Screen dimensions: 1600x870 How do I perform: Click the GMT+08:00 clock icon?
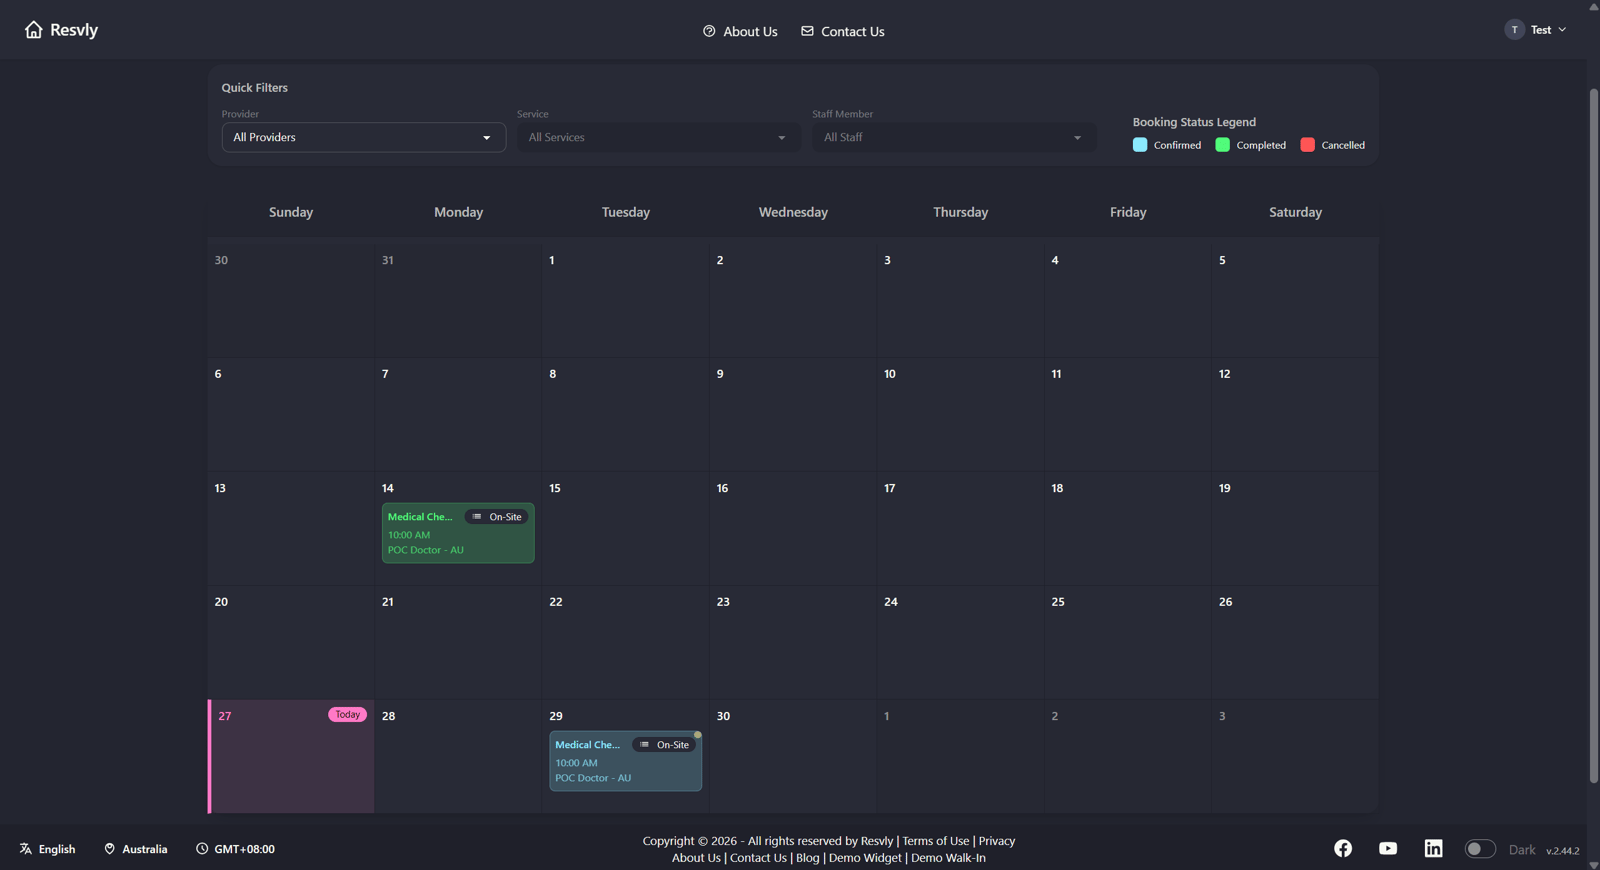202,849
